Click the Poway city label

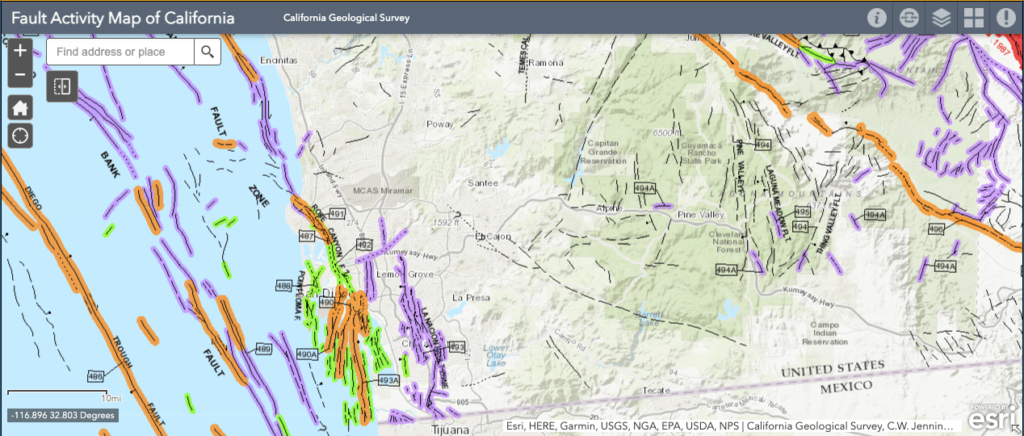pyautogui.click(x=439, y=123)
